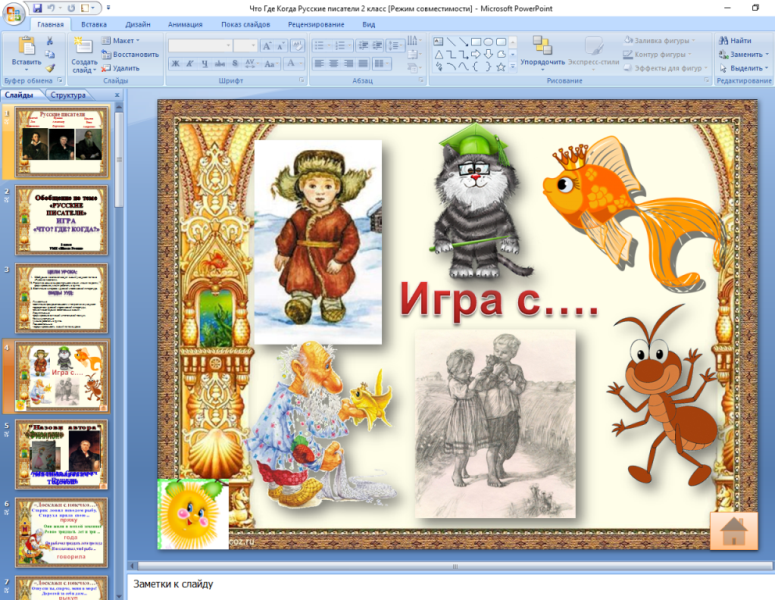Undo the last action in quick access toolbar
The height and width of the screenshot is (600, 775).
[x=51, y=8]
